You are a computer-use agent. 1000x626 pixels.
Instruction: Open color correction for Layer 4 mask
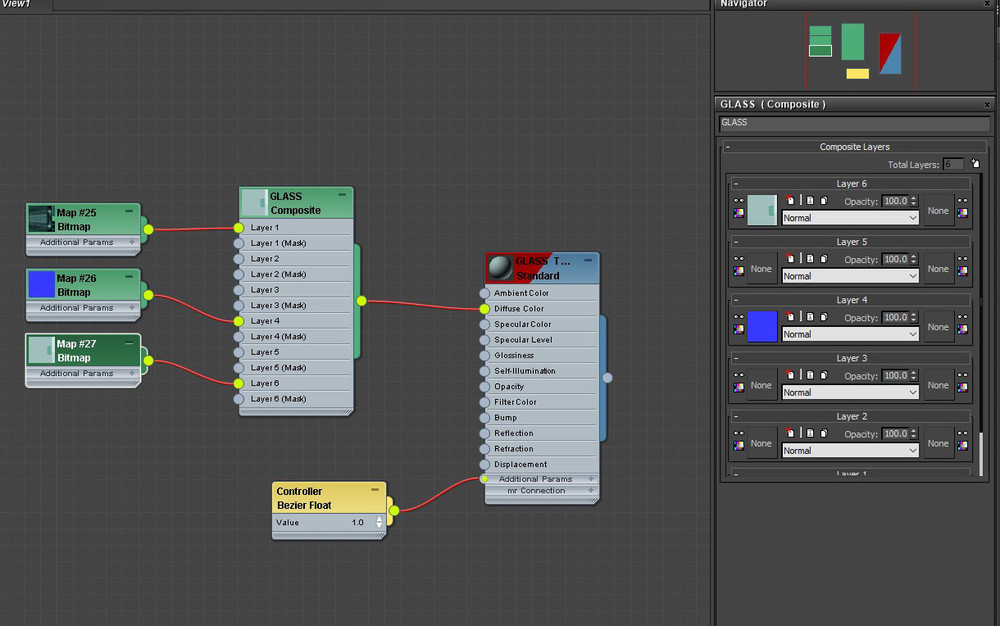[963, 330]
